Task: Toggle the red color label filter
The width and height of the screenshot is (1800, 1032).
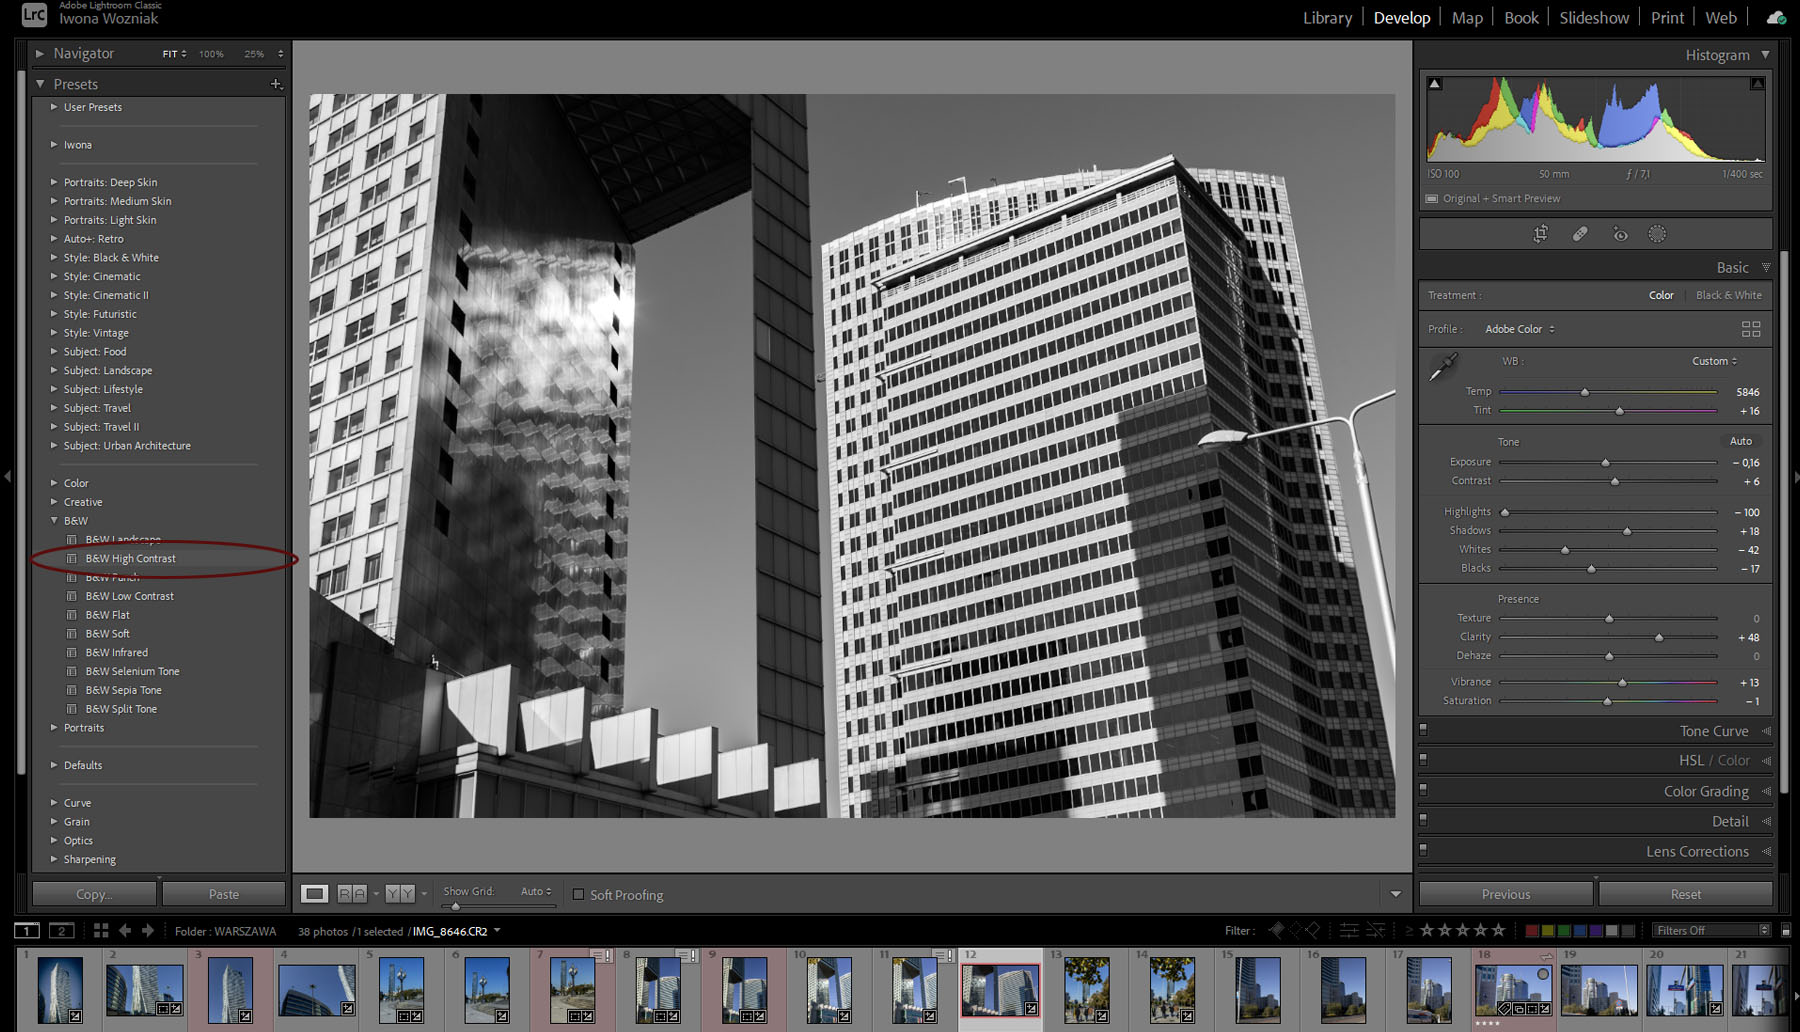Action: click(x=1533, y=930)
